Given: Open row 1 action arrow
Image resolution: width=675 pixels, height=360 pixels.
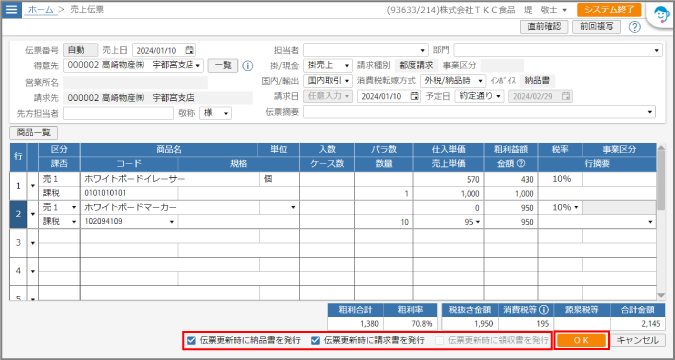Looking at the screenshot, I should click(33, 186).
